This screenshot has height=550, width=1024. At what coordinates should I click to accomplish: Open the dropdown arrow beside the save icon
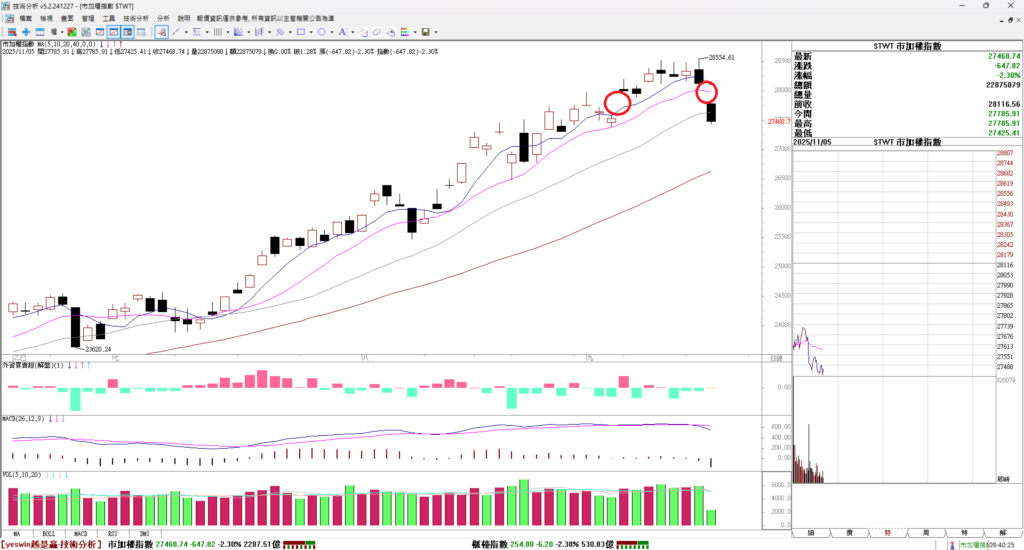pos(436,32)
